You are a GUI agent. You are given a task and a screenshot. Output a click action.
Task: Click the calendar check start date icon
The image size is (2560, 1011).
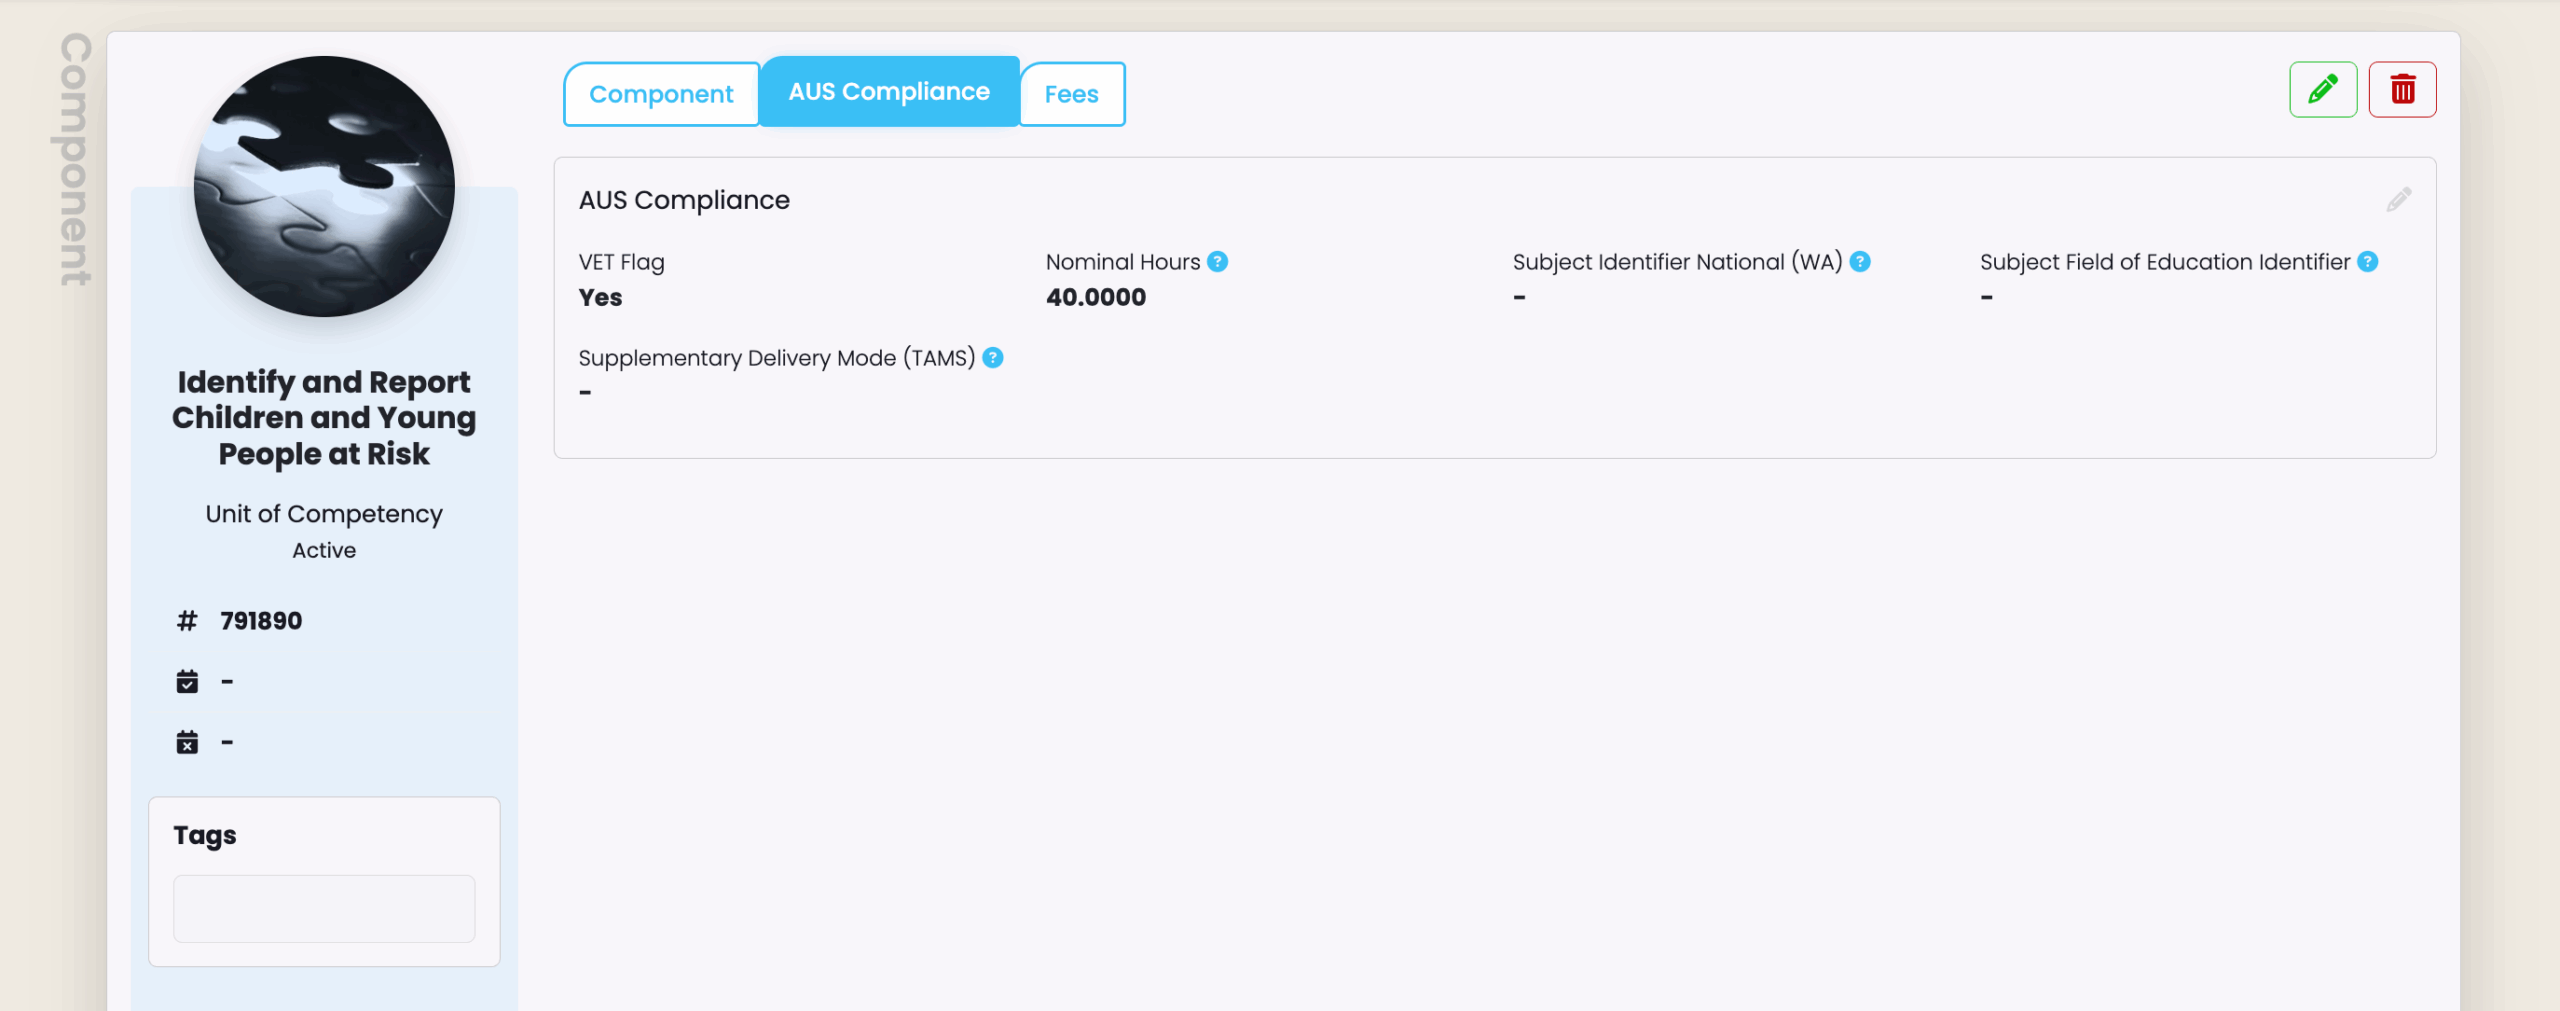click(x=187, y=682)
